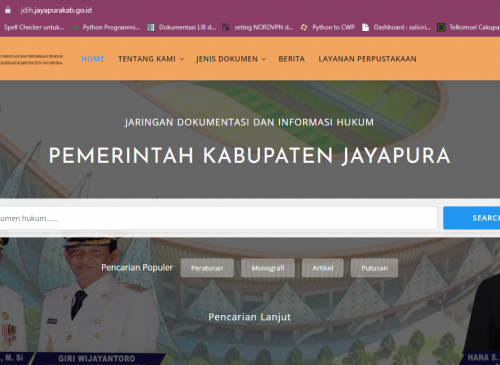500x365 pixels.
Task: Expand the Pencarian Lanjut advanced search
Action: tap(250, 317)
